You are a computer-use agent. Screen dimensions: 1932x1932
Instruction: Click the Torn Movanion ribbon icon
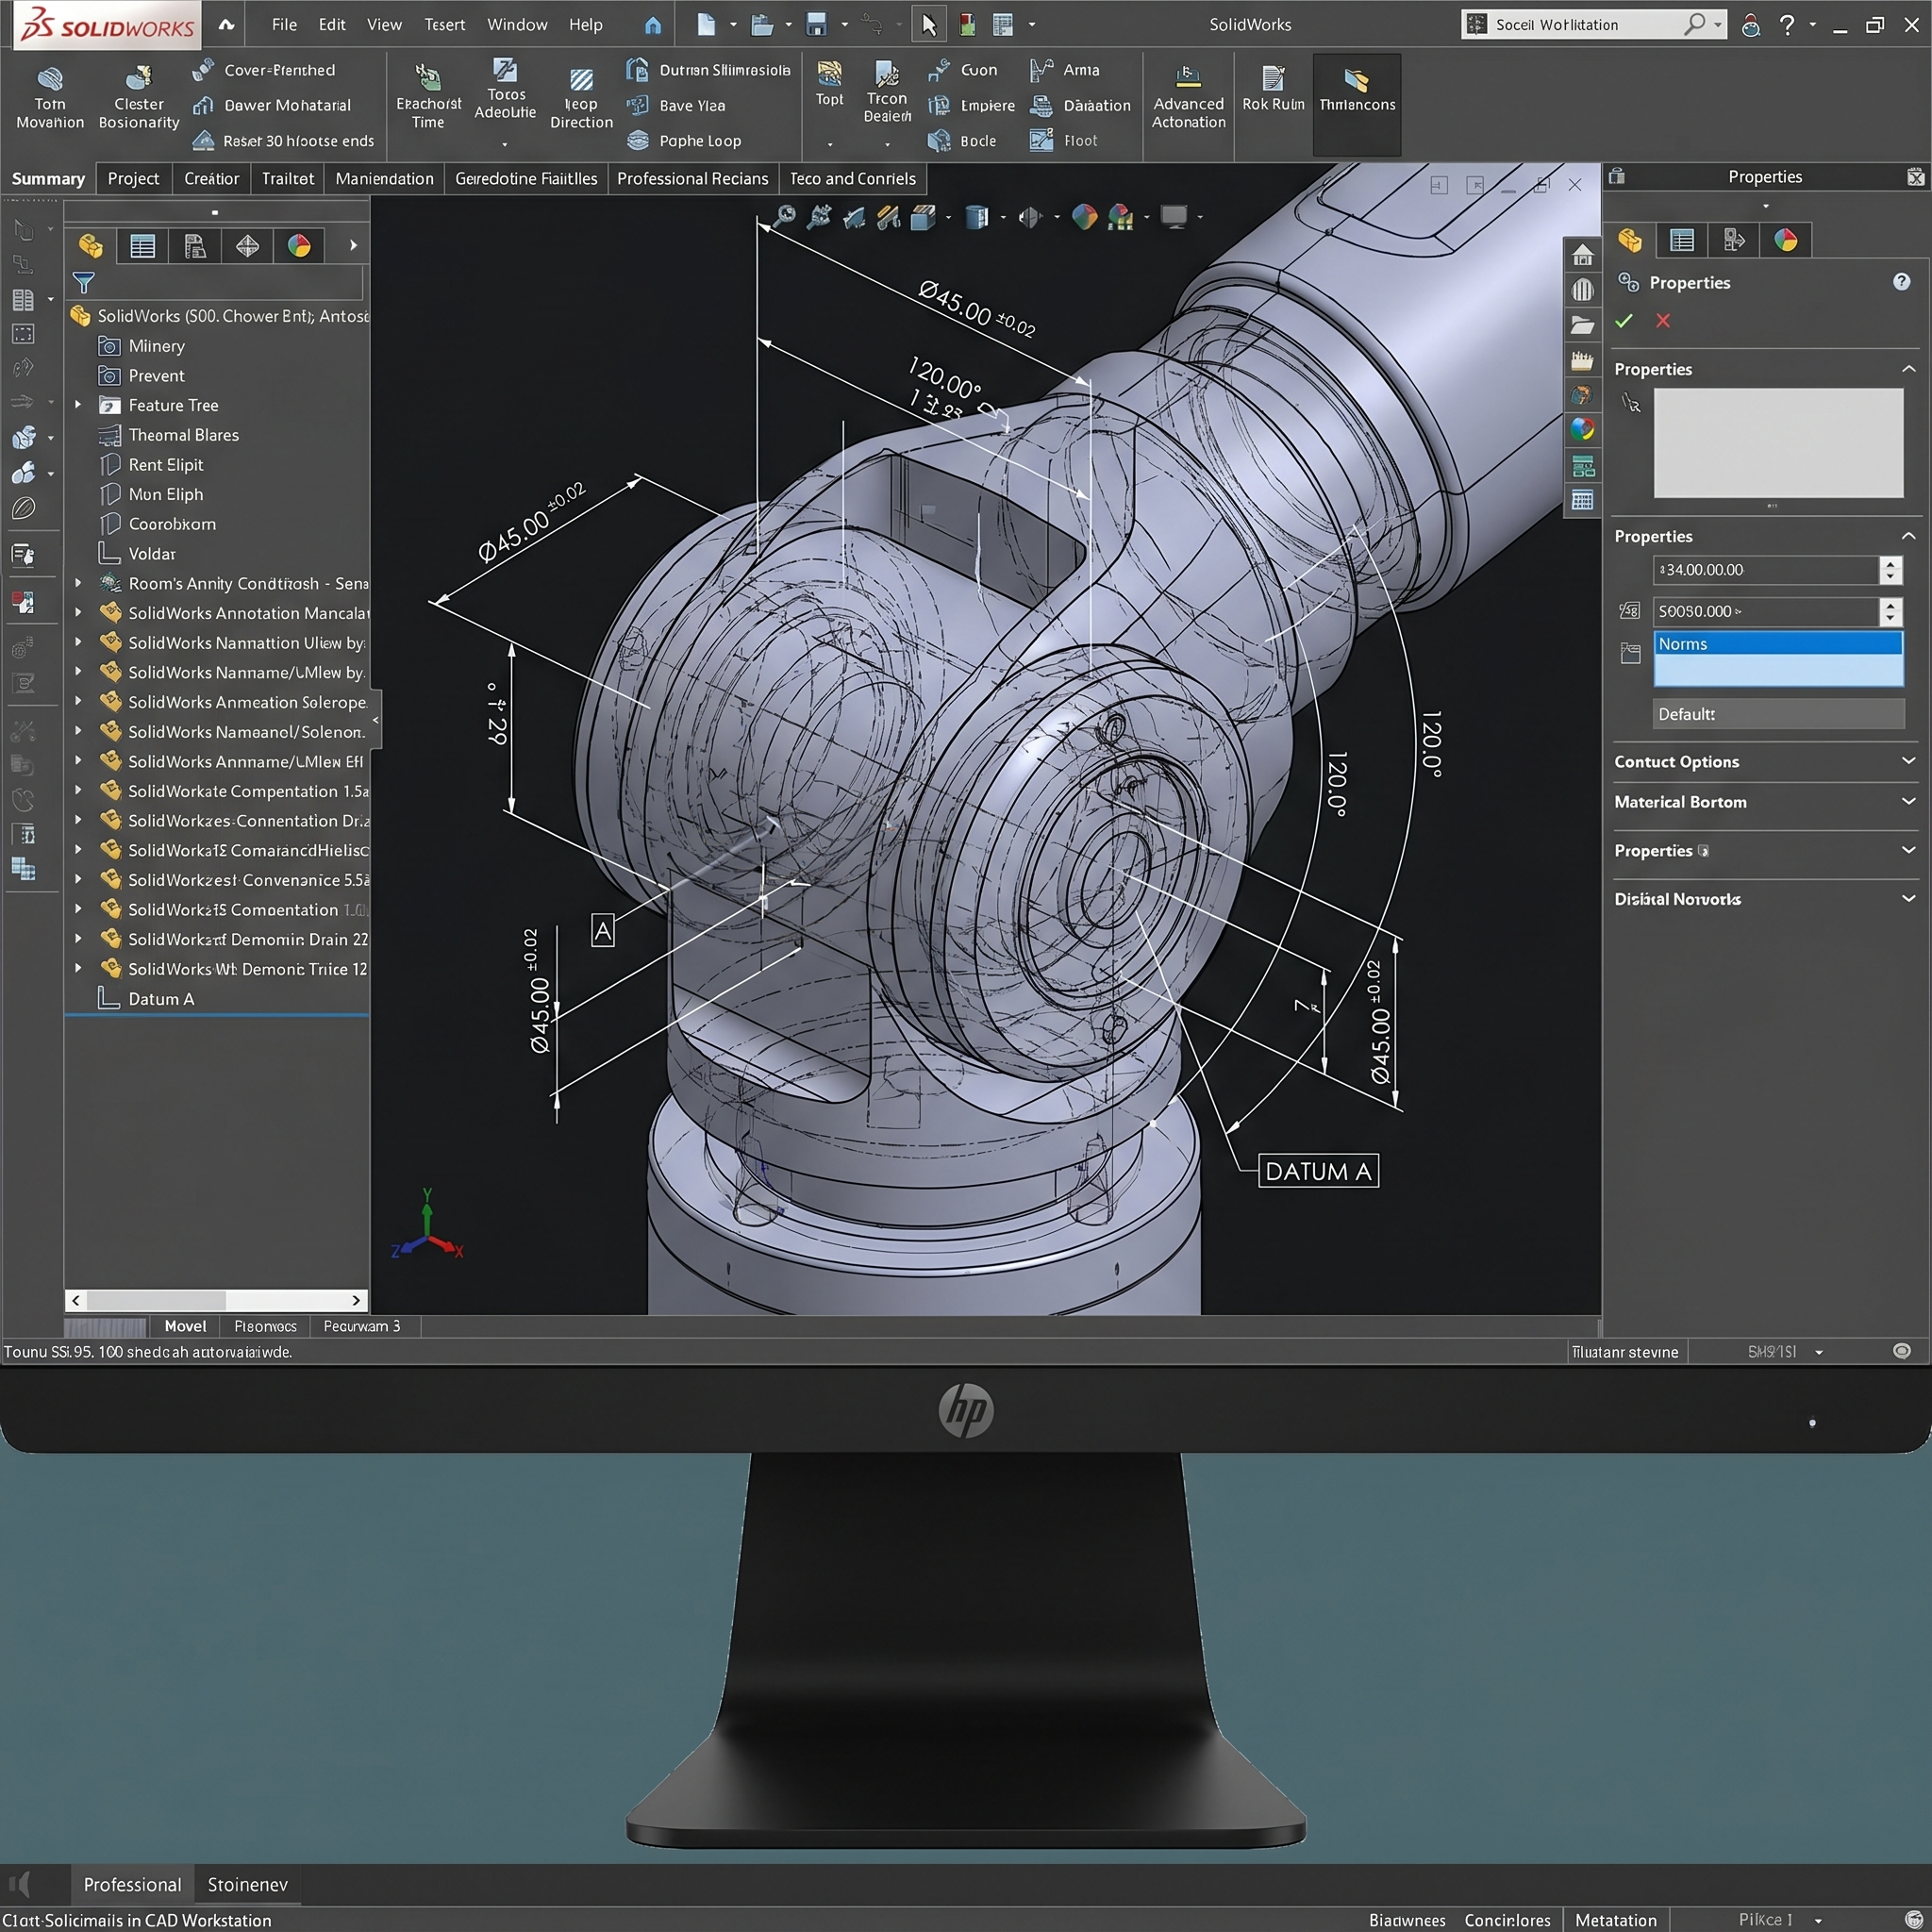(x=49, y=79)
